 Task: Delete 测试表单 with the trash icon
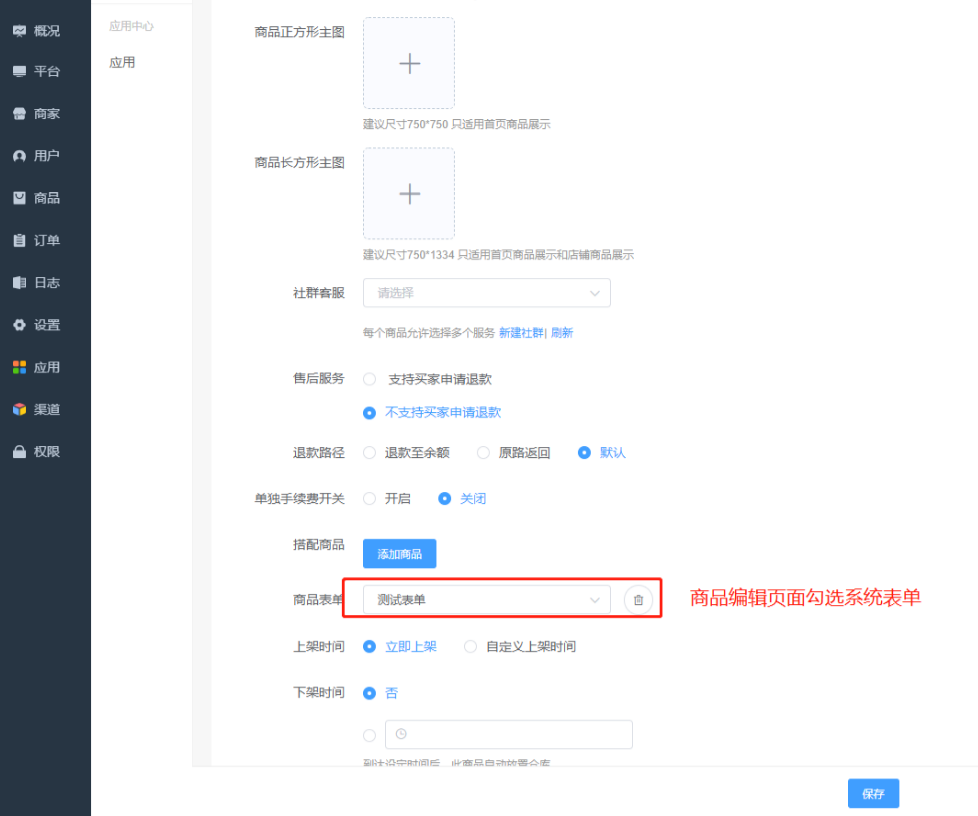[x=638, y=600]
